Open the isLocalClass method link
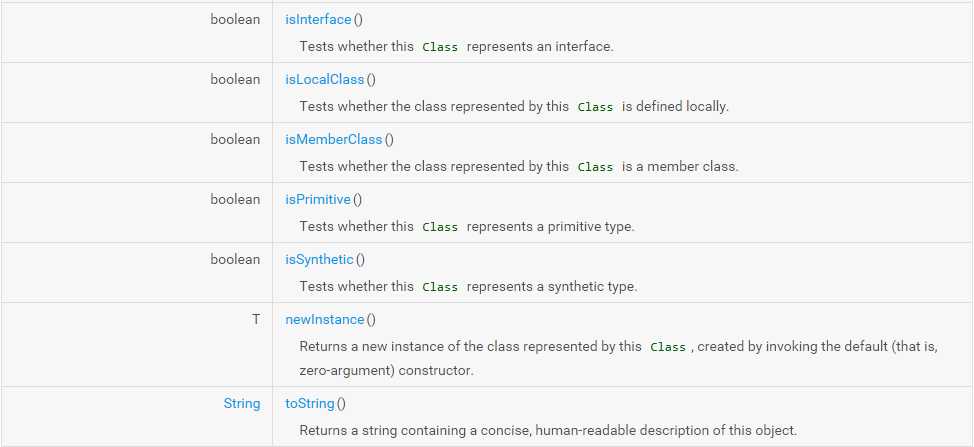The image size is (974, 447). pyautogui.click(x=324, y=79)
